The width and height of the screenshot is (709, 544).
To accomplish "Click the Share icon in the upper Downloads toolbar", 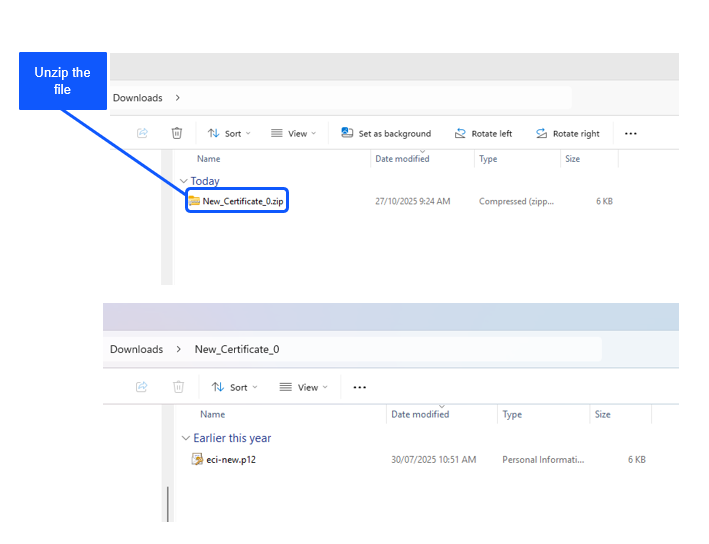I will 142,133.
